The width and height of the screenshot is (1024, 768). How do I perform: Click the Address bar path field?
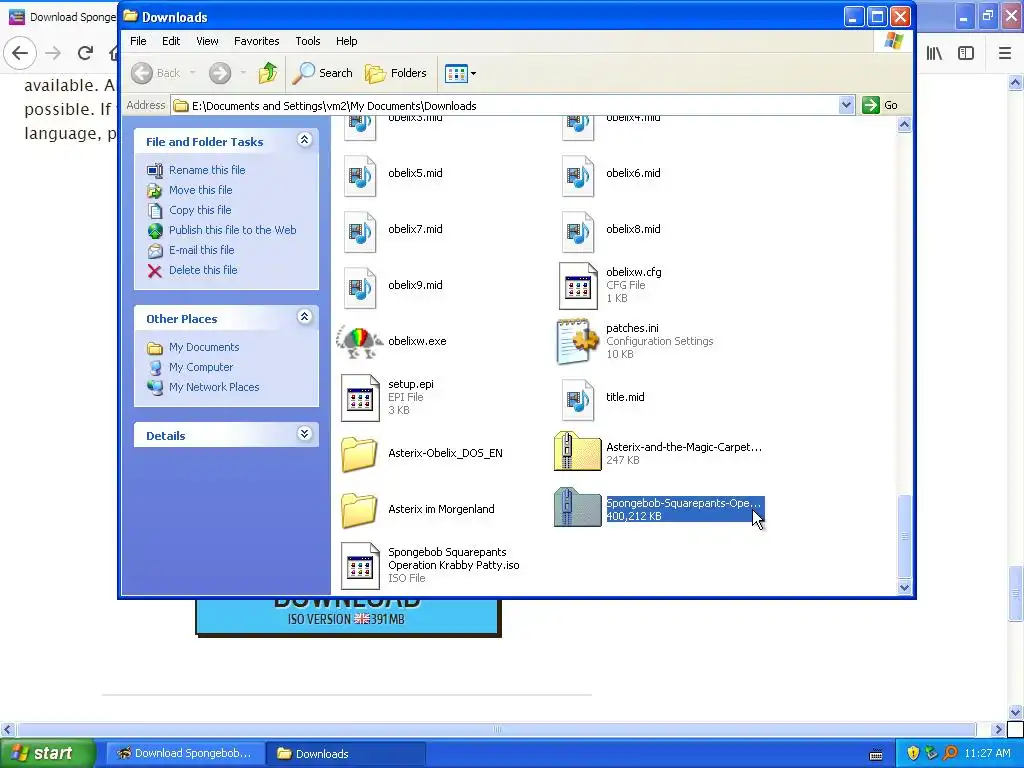(505, 105)
